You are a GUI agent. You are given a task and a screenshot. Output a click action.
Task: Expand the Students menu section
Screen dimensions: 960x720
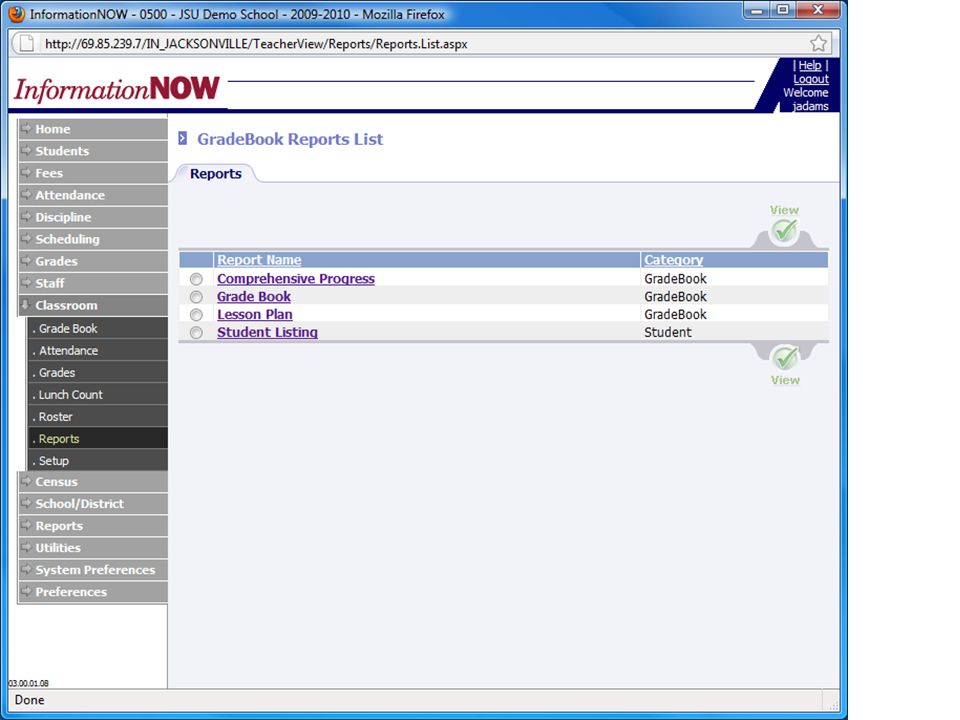[x=93, y=151]
